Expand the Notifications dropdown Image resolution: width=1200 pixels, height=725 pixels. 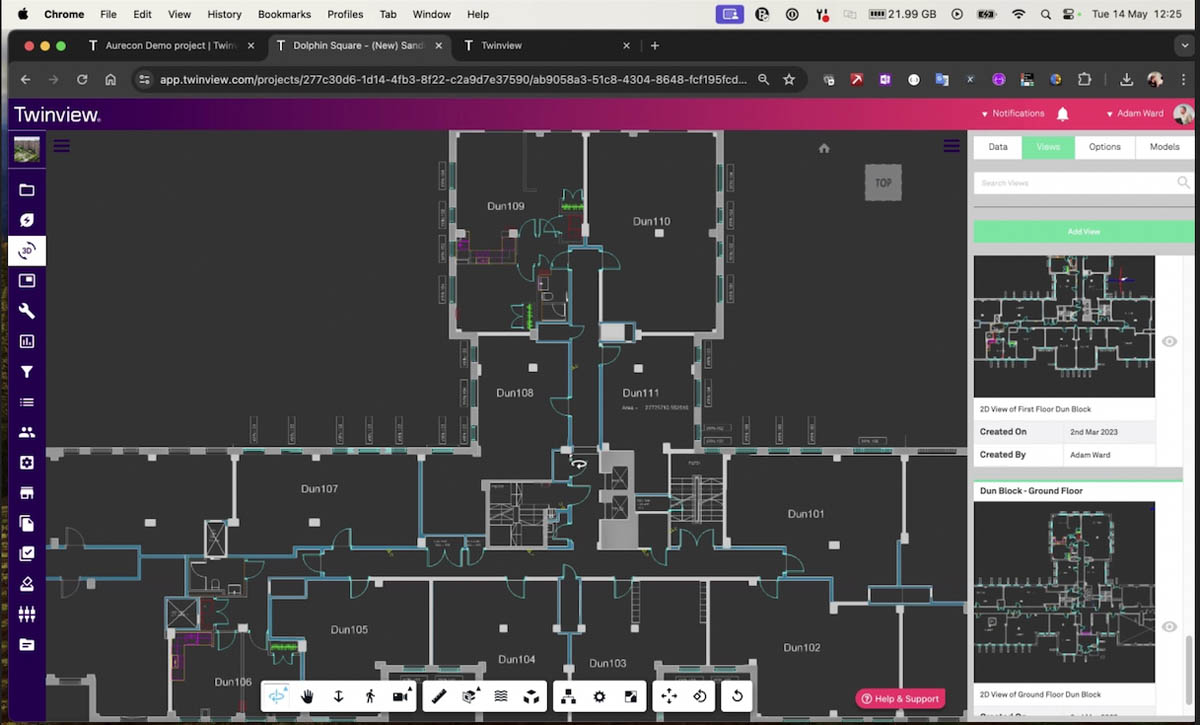[x=1013, y=114]
